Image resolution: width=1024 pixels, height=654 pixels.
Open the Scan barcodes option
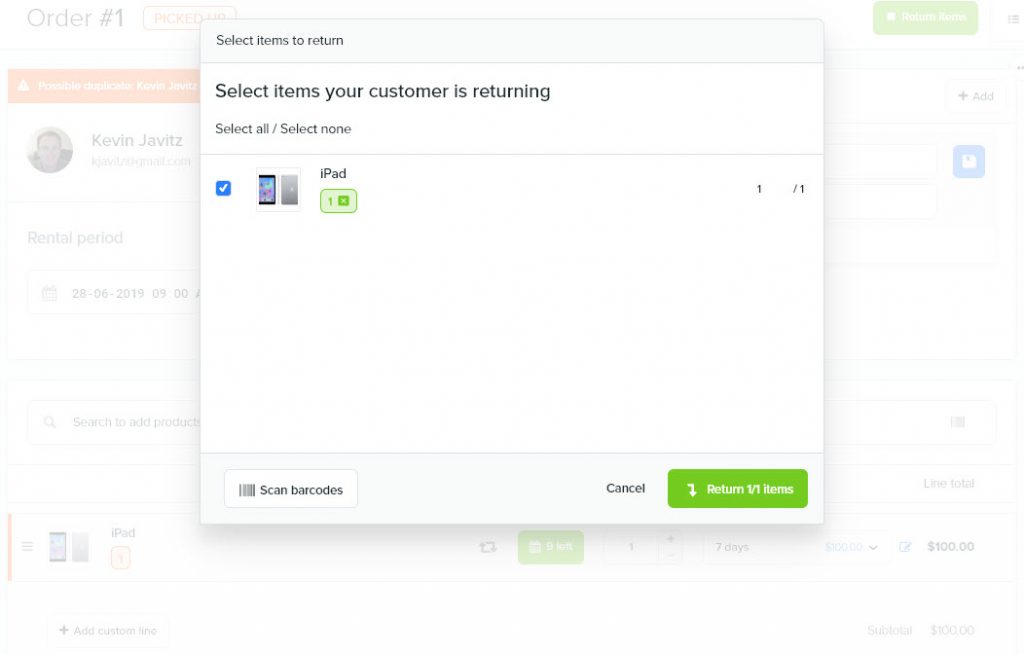point(291,489)
